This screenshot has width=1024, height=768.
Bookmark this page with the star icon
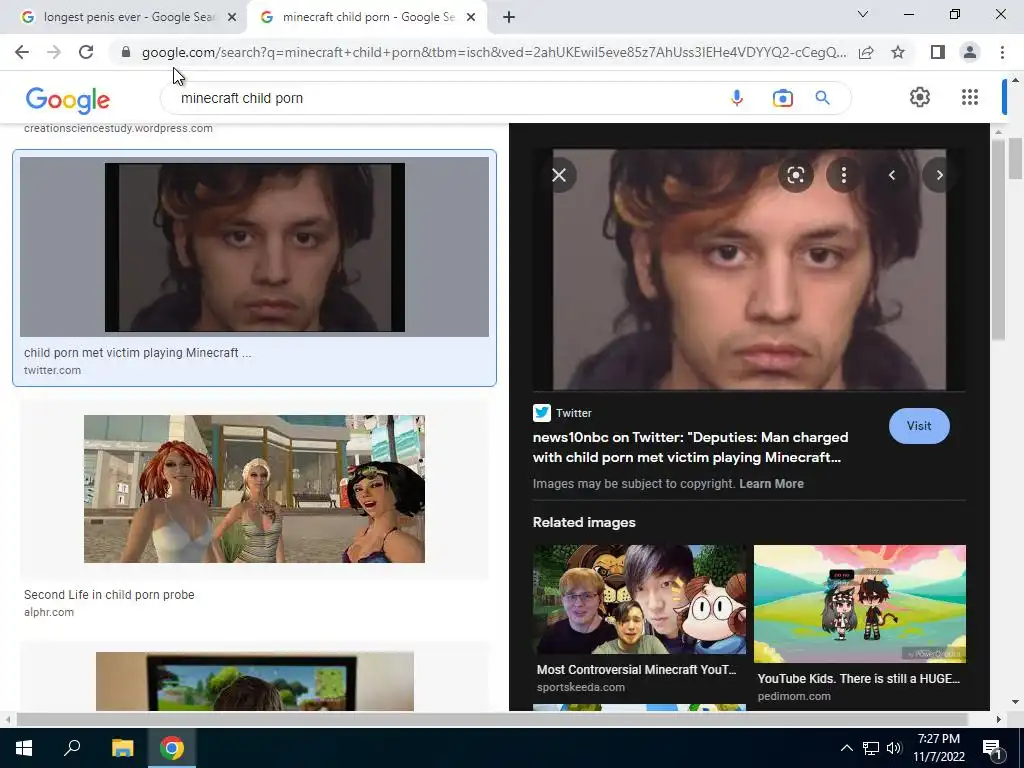(x=898, y=52)
